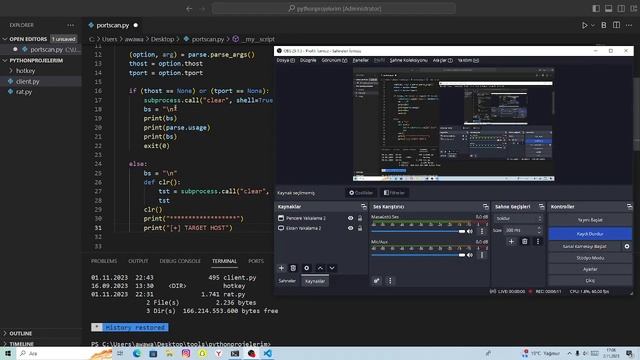Stop recording with Kaydı Durdur button
The height and width of the screenshot is (360, 640).
point(590,234)
